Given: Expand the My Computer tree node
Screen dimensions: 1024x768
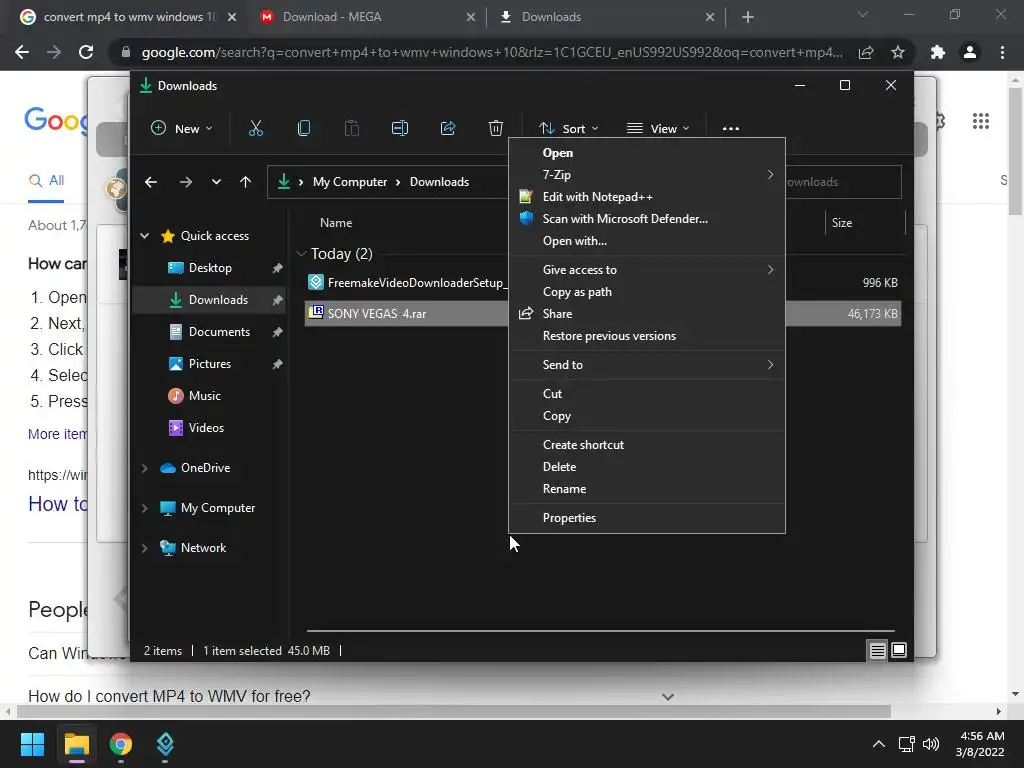Looking at the screenshot, I should (x=144, y=508).
